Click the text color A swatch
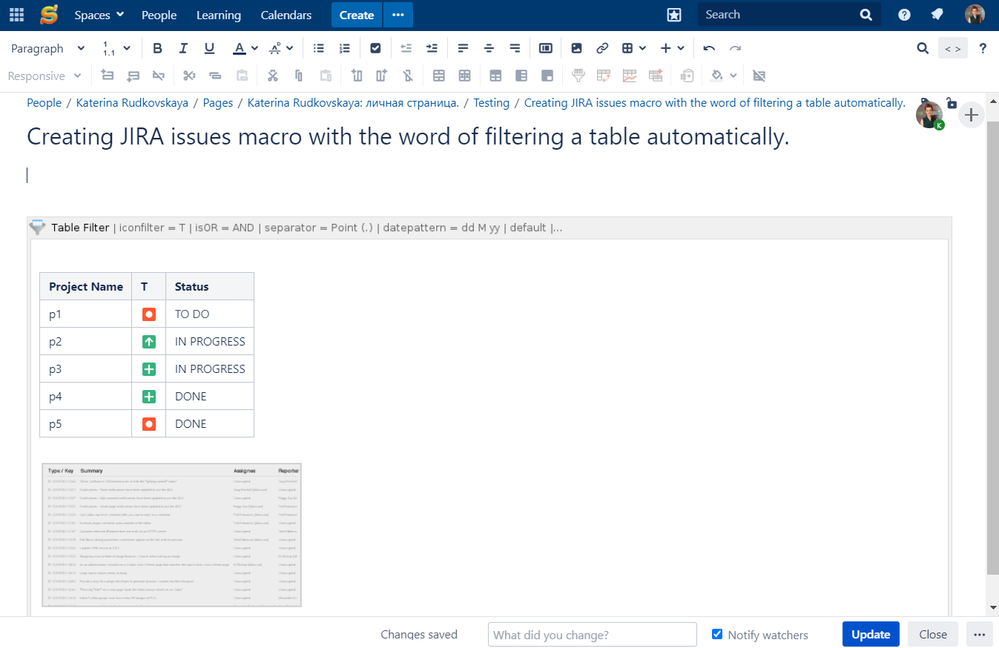 coord(240,48)
